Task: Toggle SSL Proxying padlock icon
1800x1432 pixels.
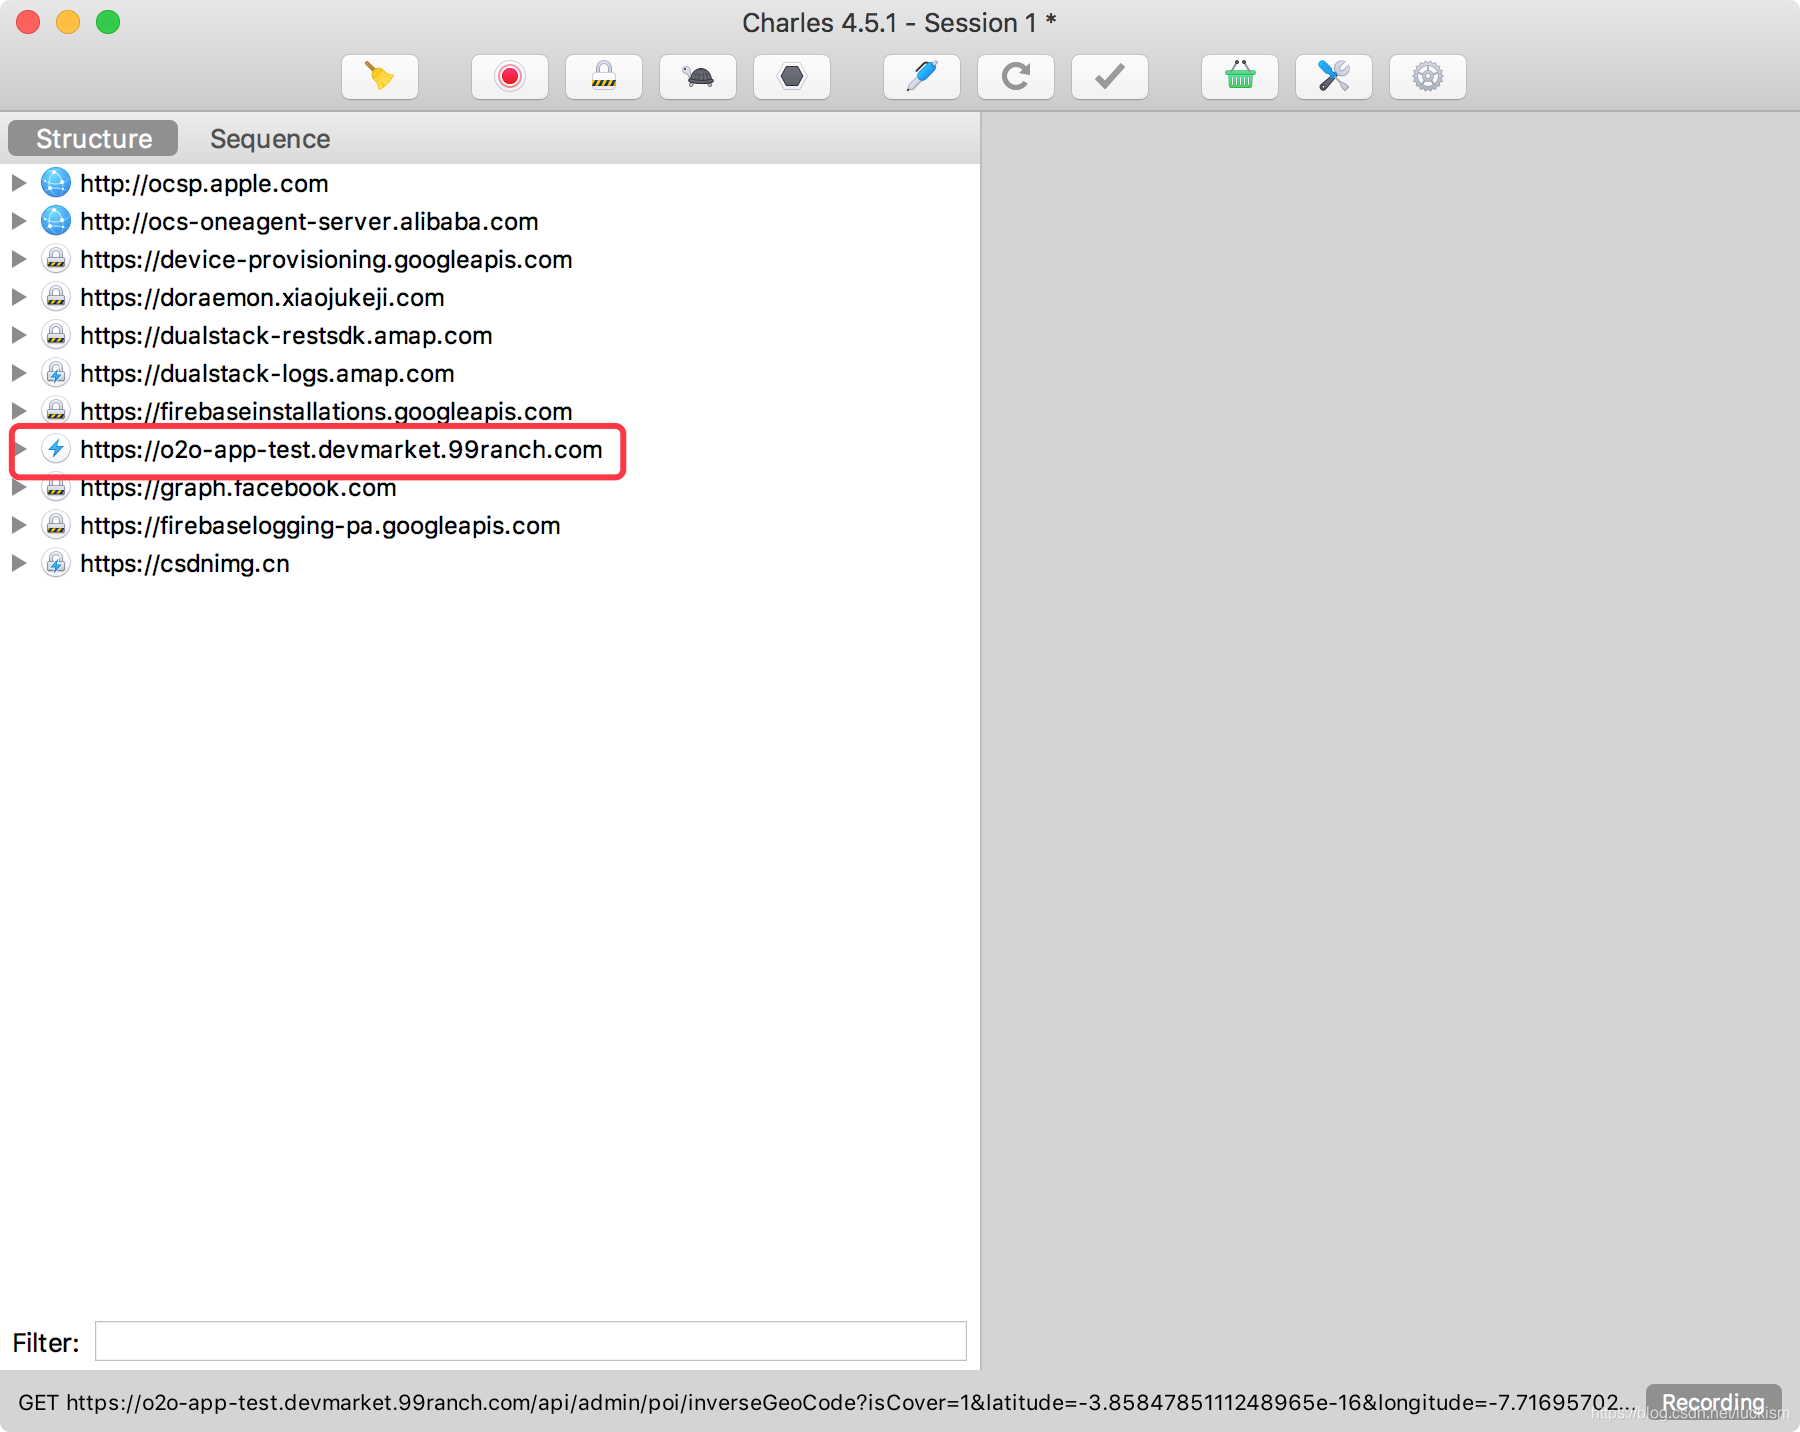Action: pos(604,77)
